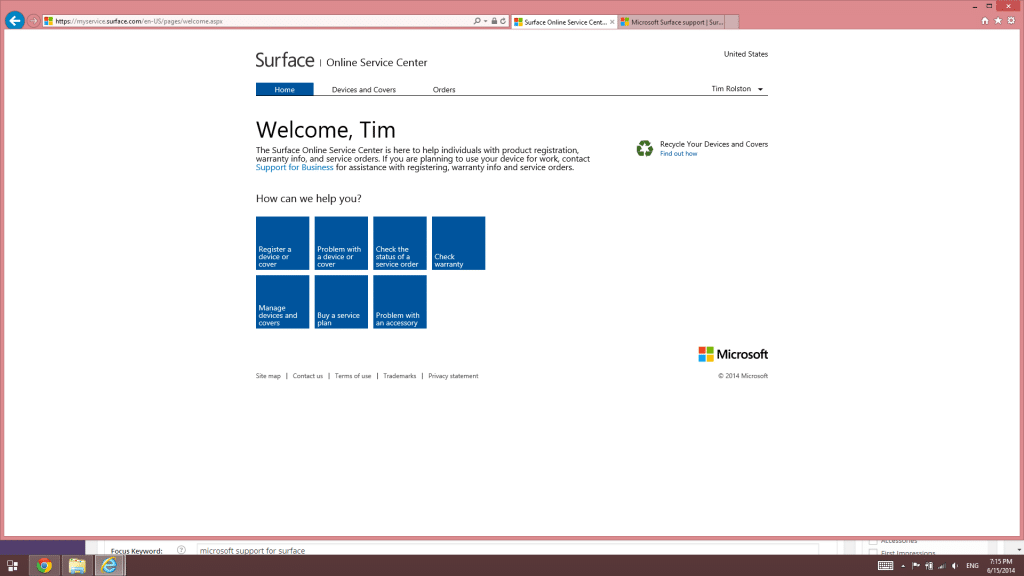Click the Online Service Center title text
Image resolution: width=1024 pixels, height=576 pixels.
point(377,63)
